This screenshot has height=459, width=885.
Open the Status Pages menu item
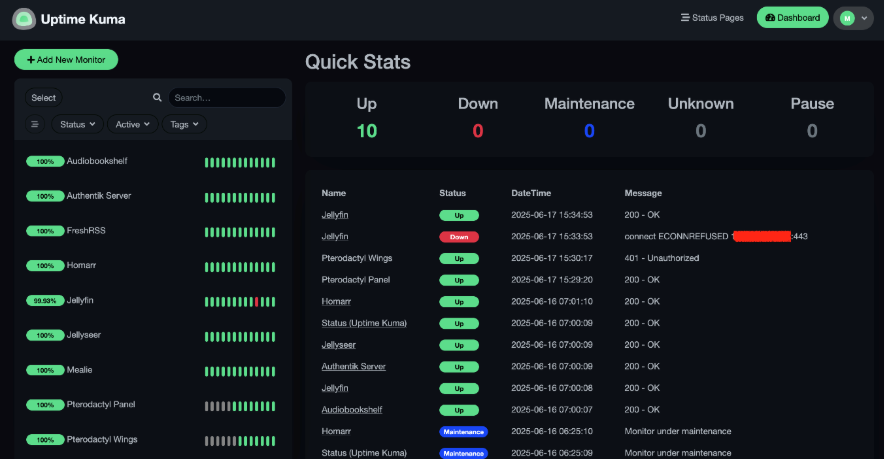pyautogui.click(x=712, y=18)
